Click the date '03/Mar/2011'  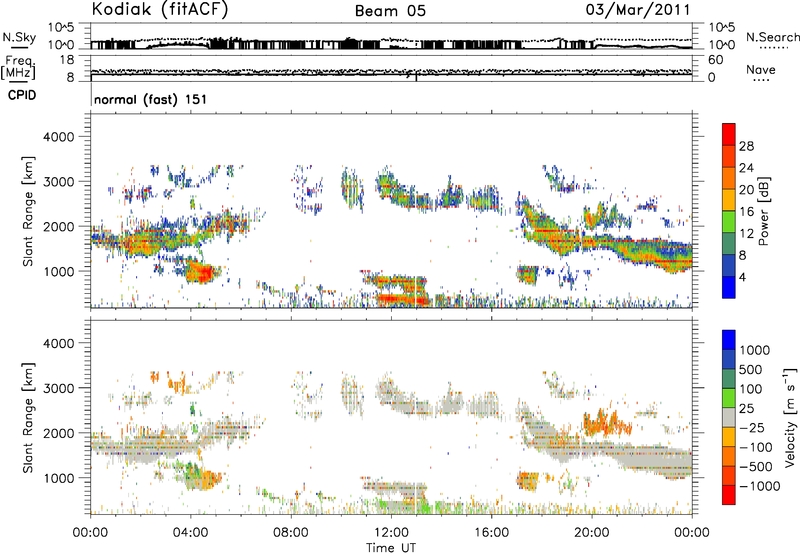tap(638, 10)
